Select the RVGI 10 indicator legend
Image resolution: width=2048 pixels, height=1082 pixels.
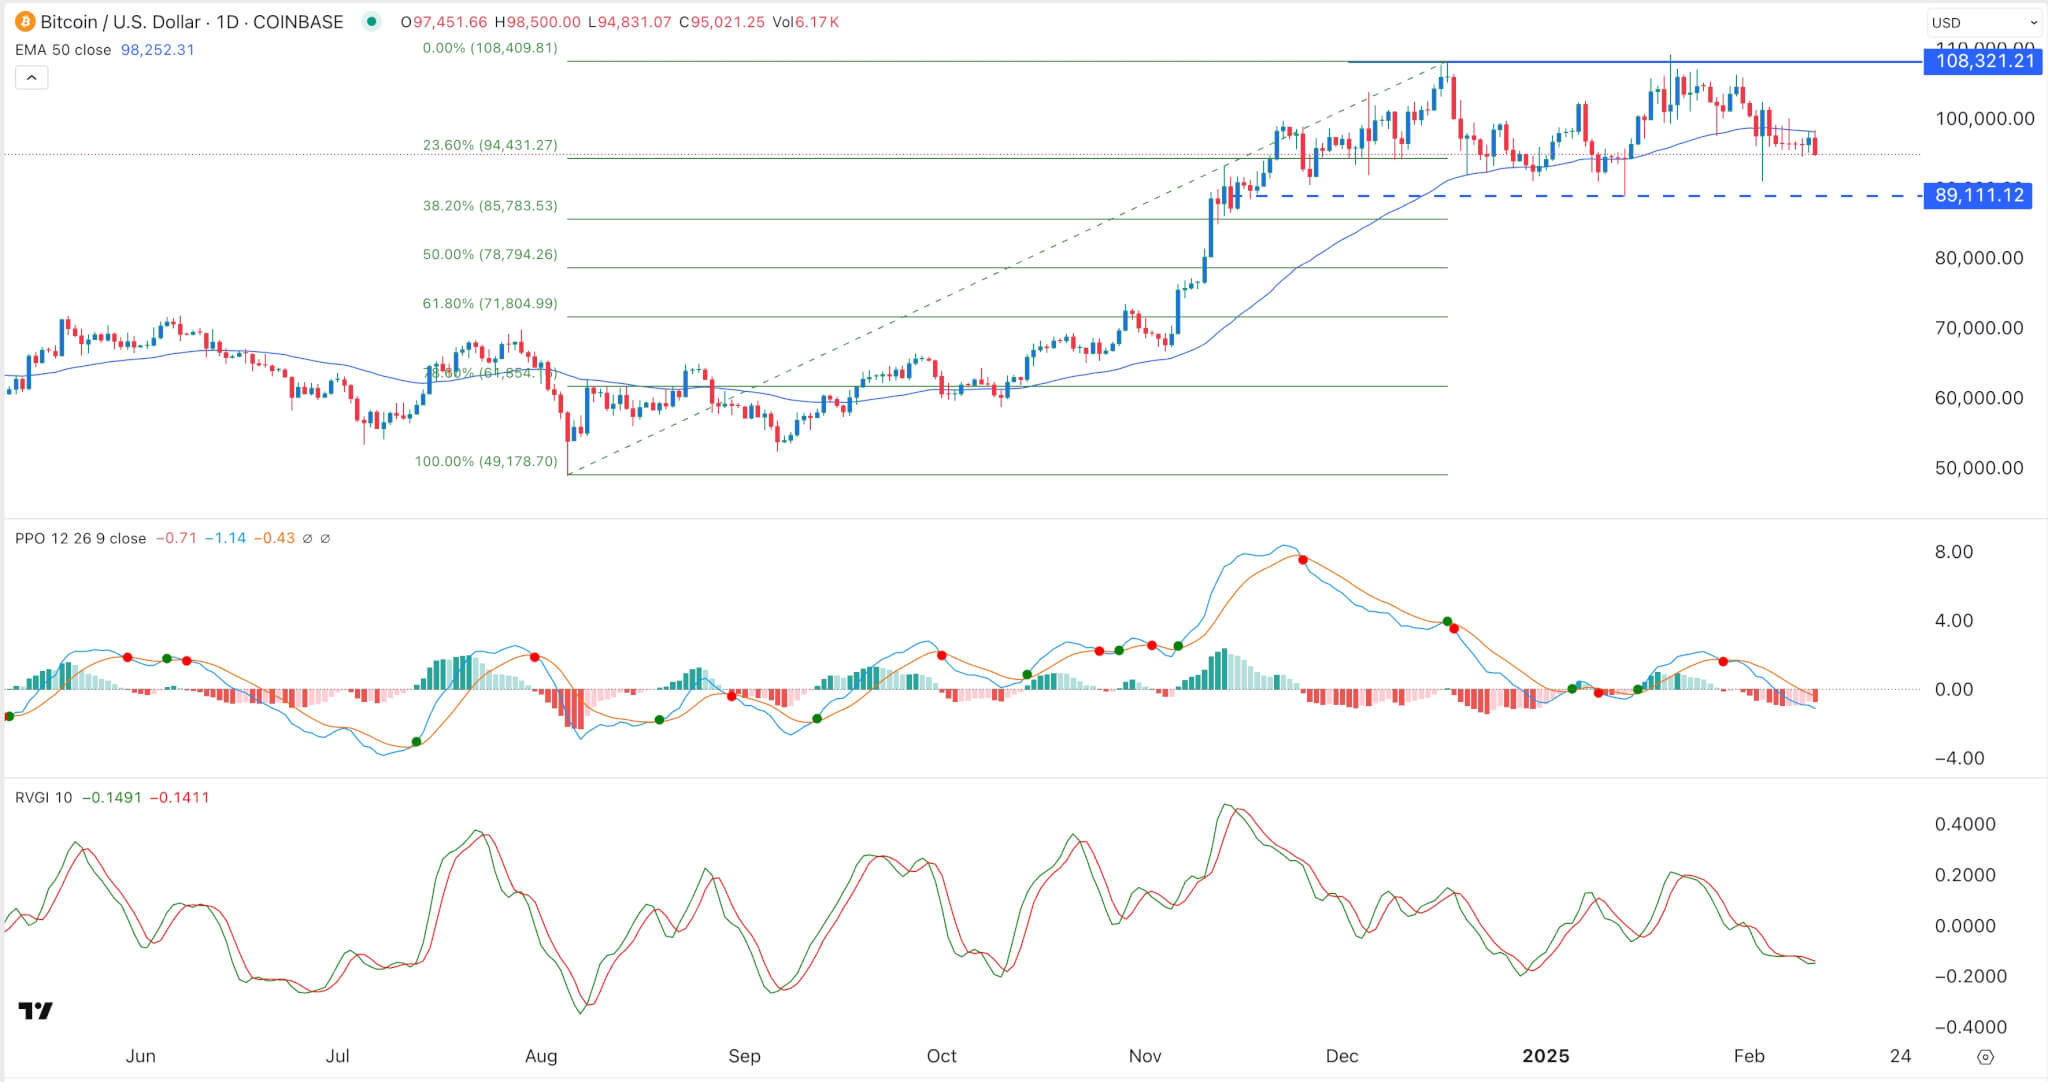coord(44,798)
